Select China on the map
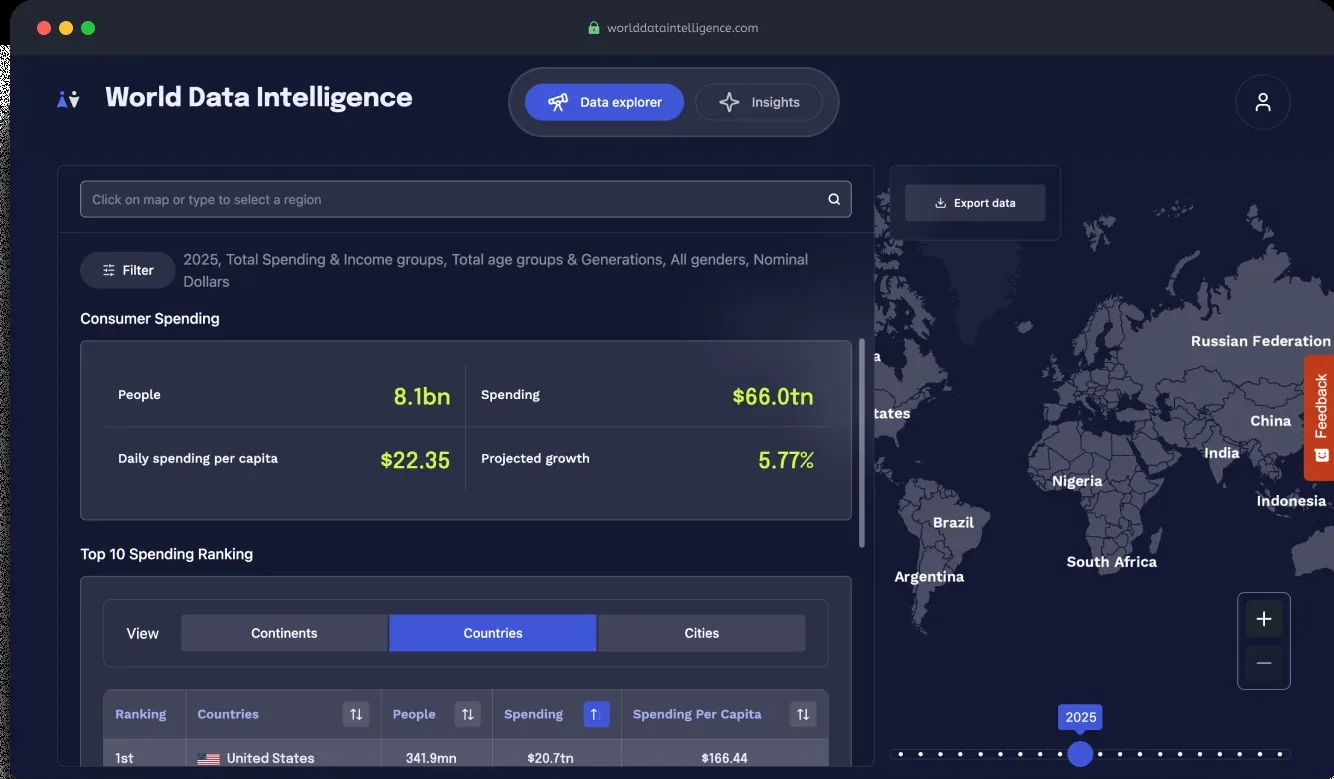The height and width of the screenshot is (779, 1334). (1270, 421)
